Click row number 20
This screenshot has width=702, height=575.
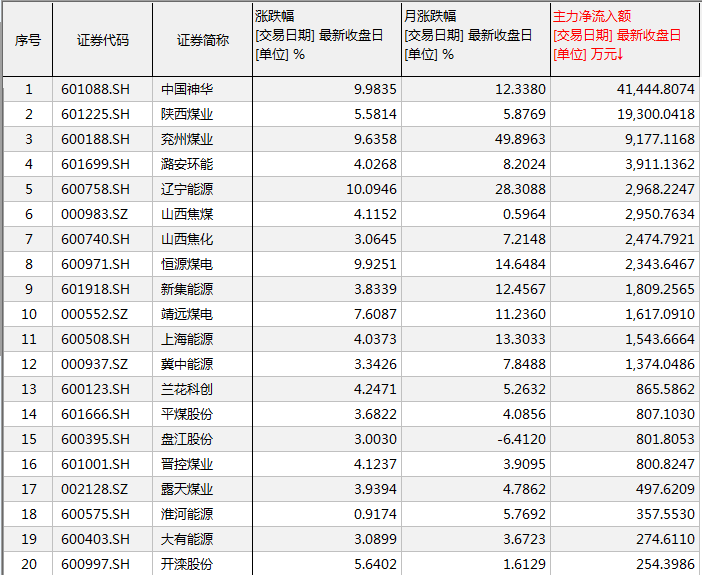[29, 564]
